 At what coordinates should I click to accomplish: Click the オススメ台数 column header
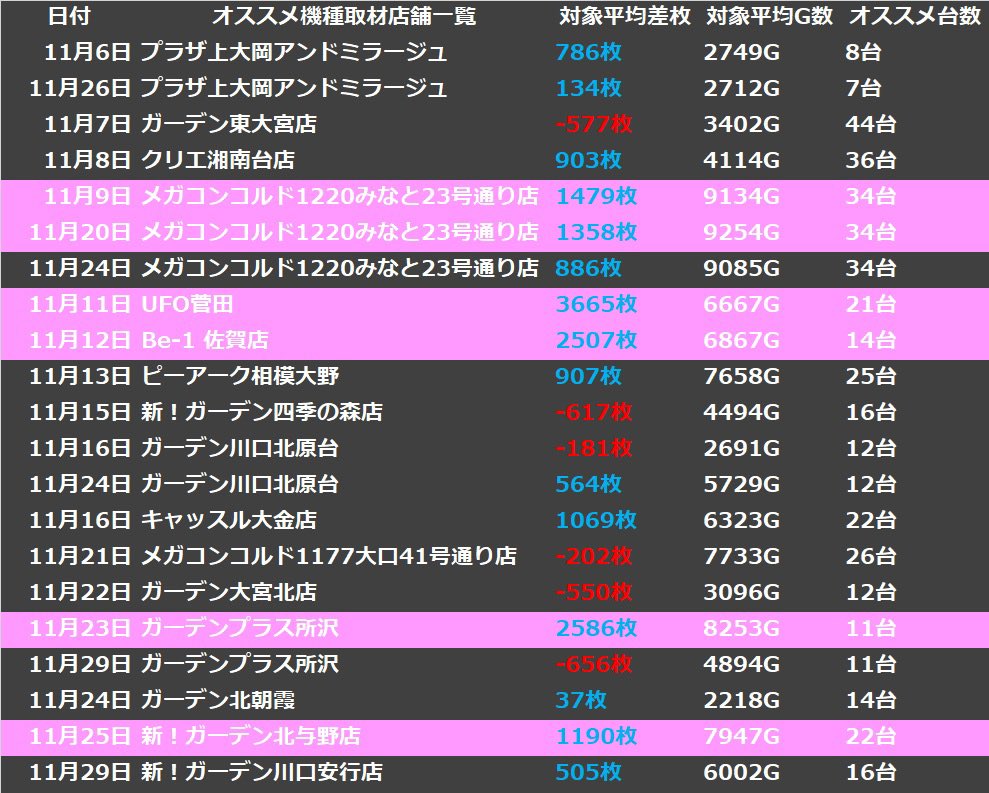[915, 16]
